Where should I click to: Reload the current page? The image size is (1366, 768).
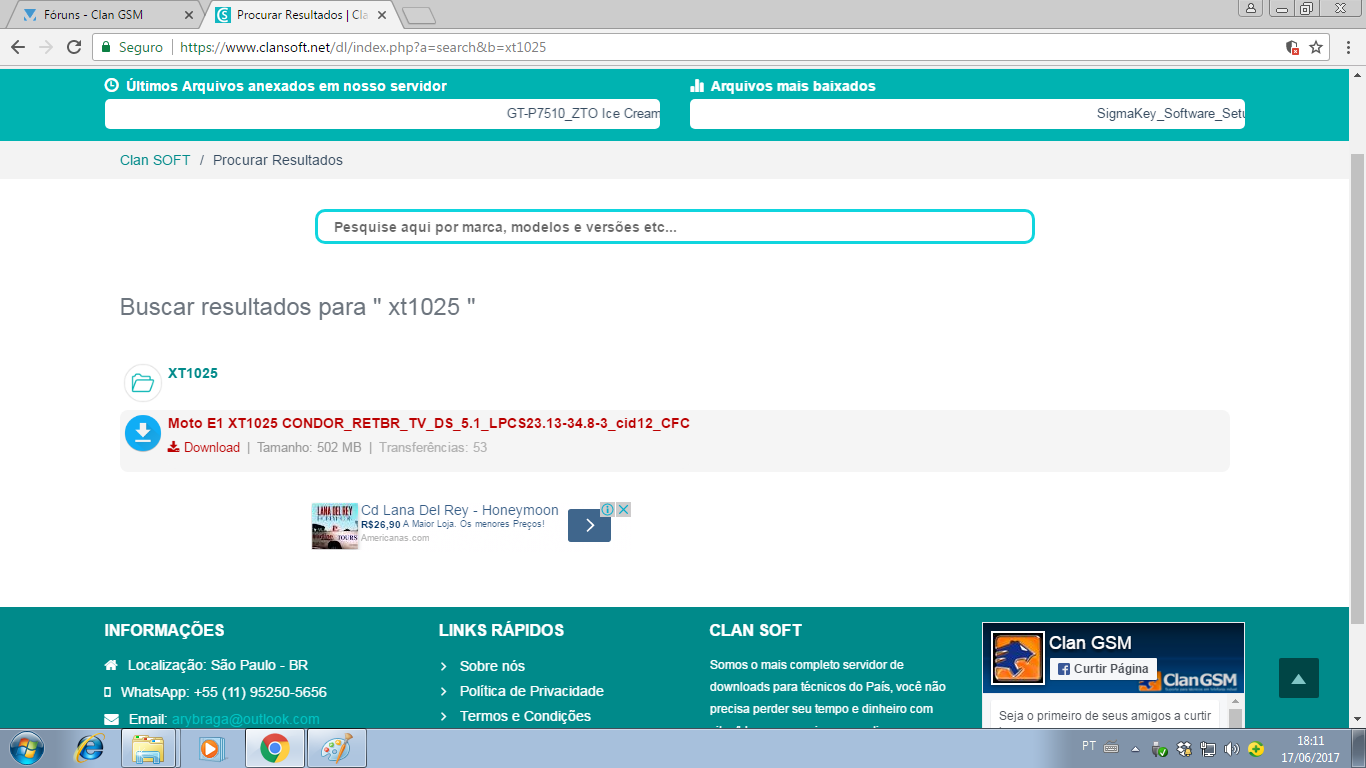pyautogui.click(x=74, y=47)
